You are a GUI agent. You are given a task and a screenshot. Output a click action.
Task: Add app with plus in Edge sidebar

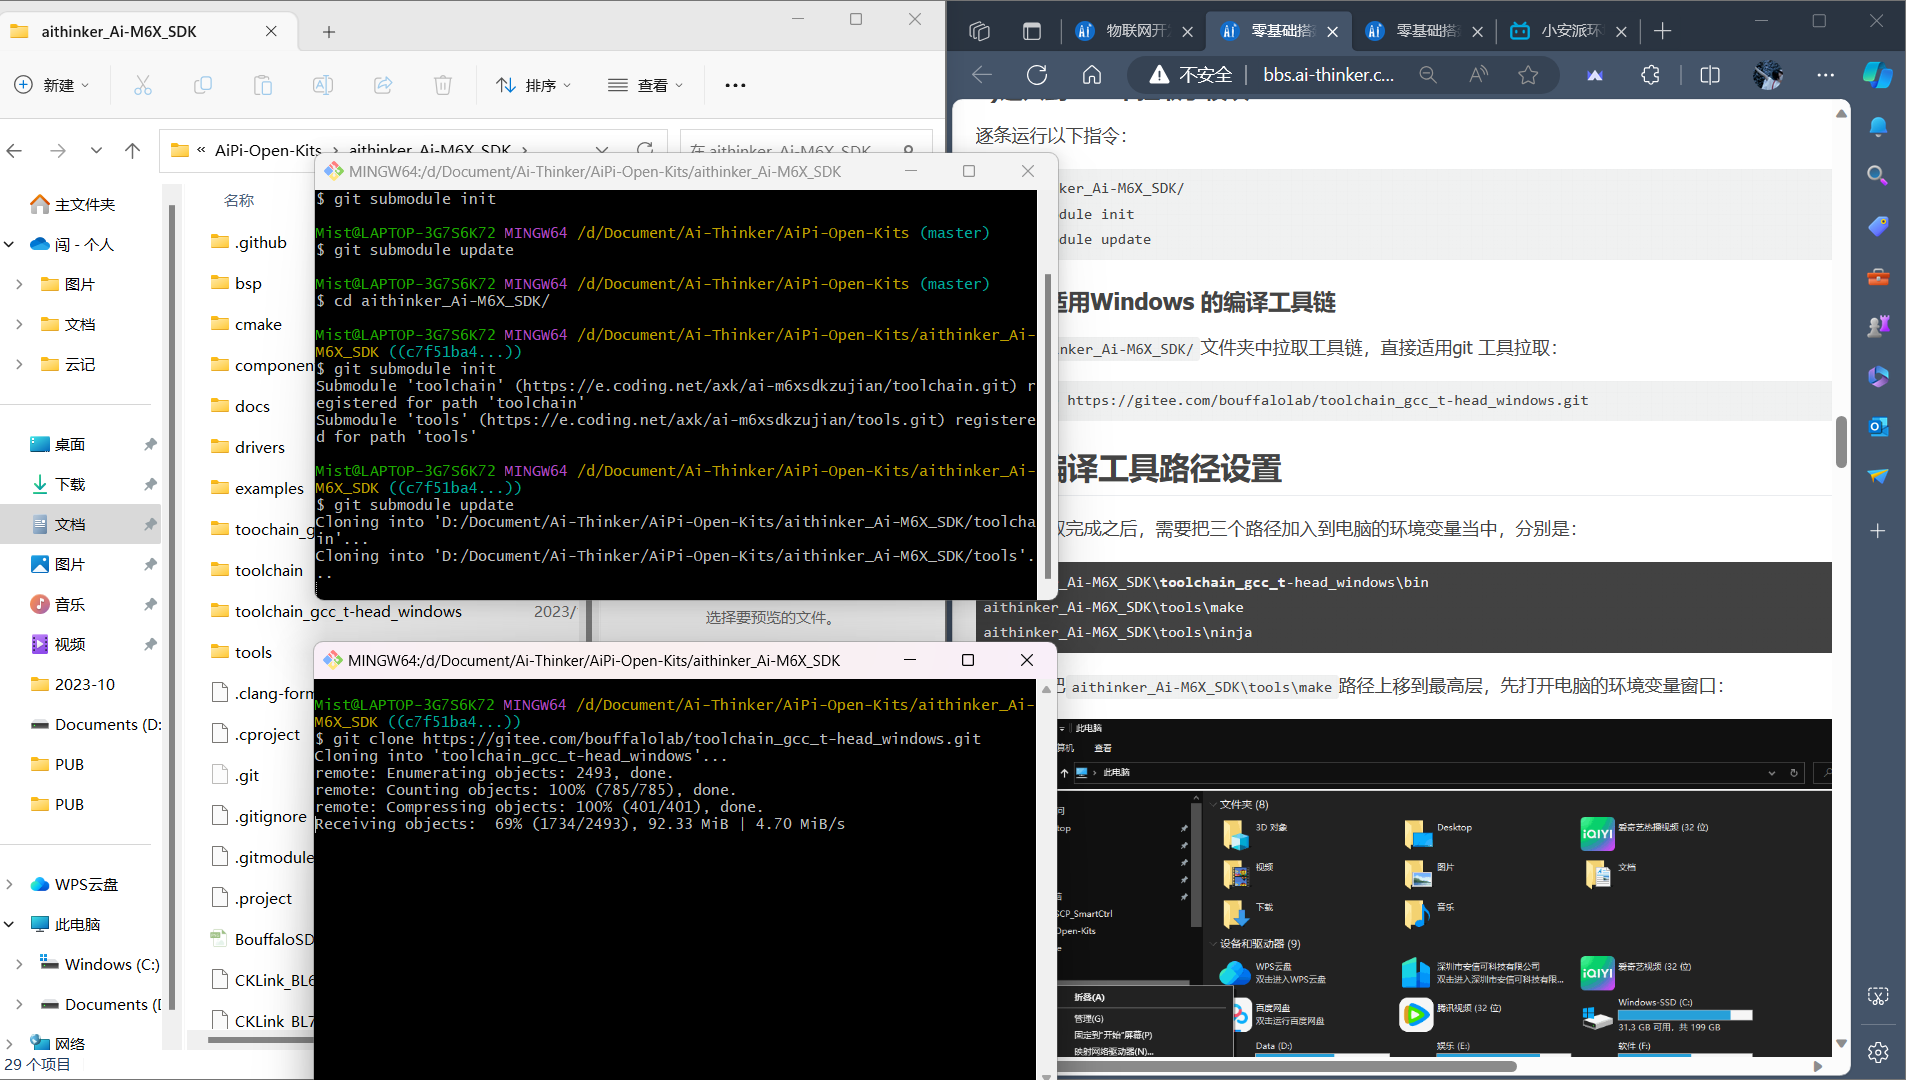click(x=1878, y=531)
